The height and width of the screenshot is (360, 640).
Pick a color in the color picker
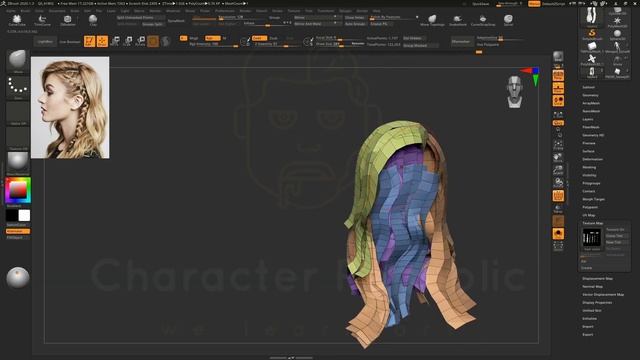pyautogui.click(x=18, y=190)
